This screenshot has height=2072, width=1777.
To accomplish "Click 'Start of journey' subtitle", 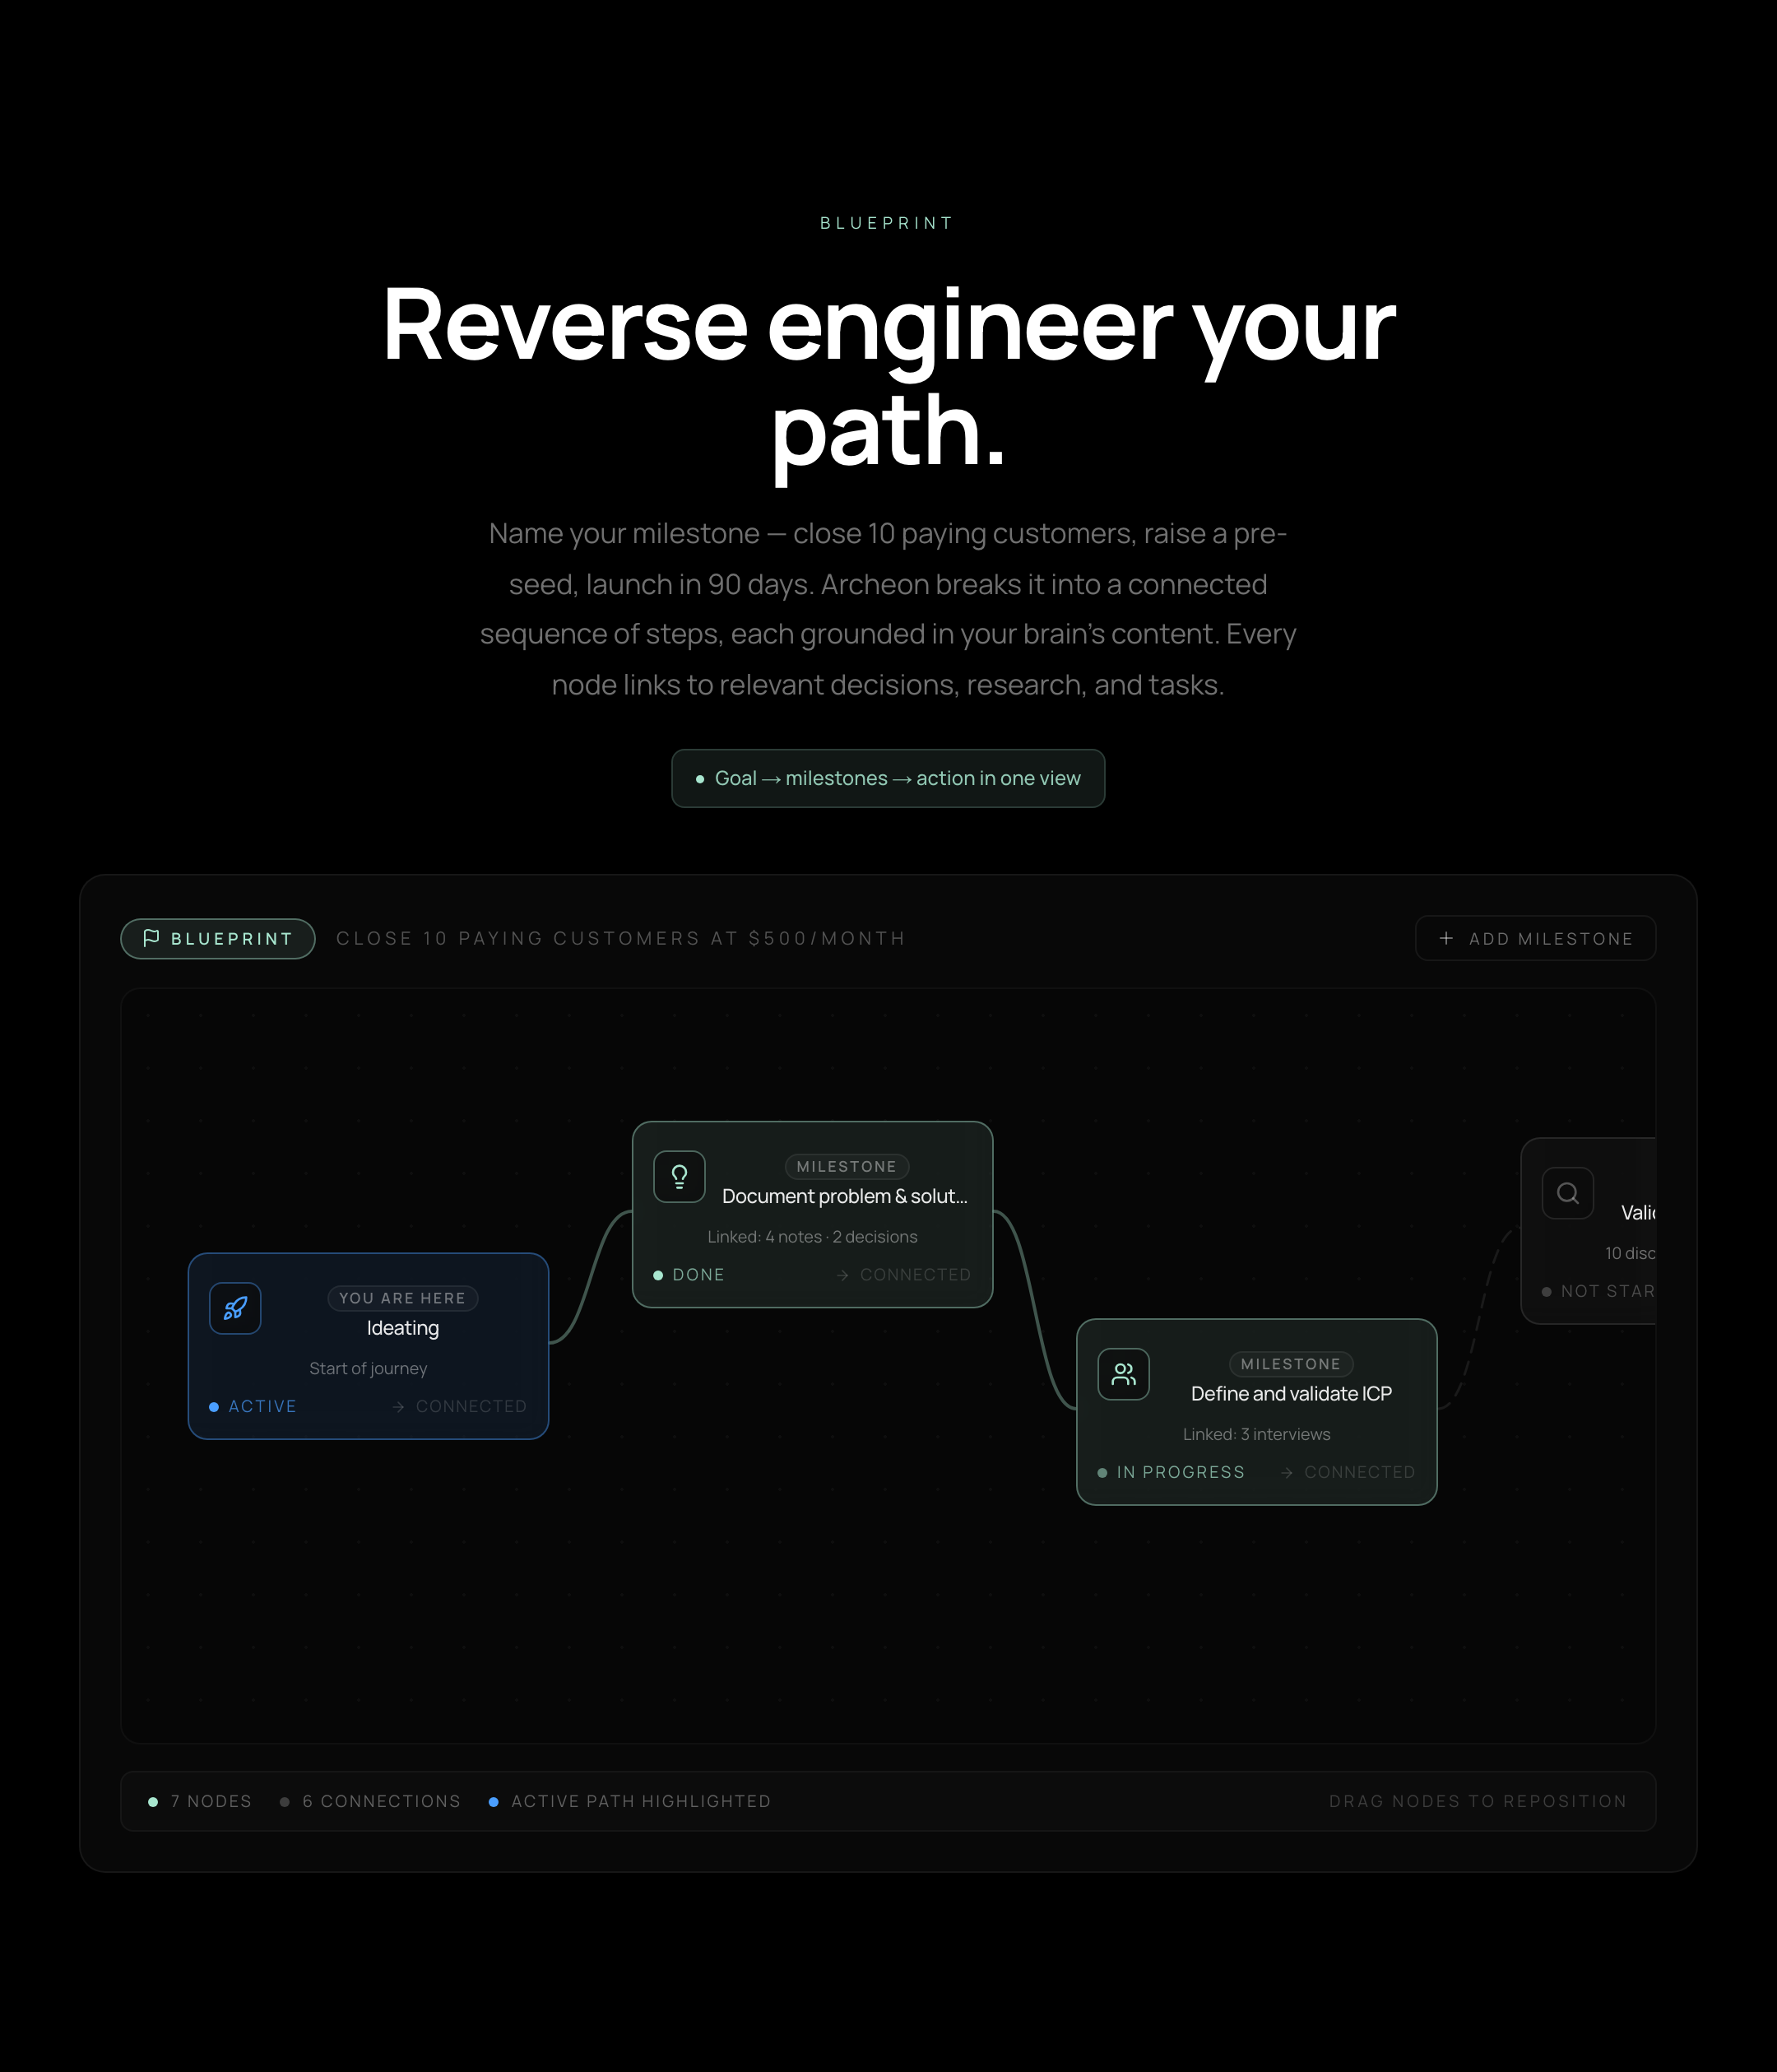I will tap(368, 1368).
